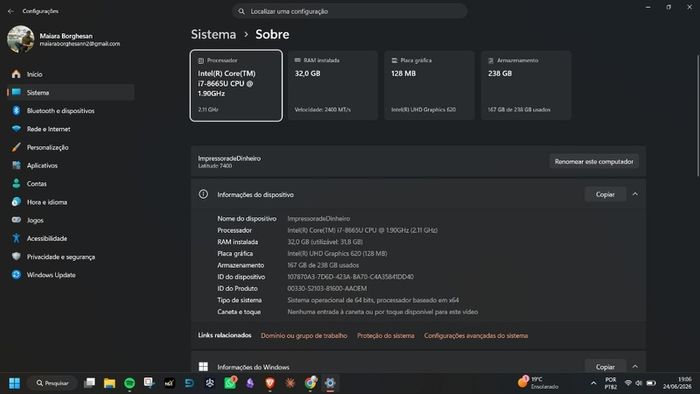
Task: Click the search magnifier icon in the settings search box
Action: pyautogui.click(x=242, y=11)
